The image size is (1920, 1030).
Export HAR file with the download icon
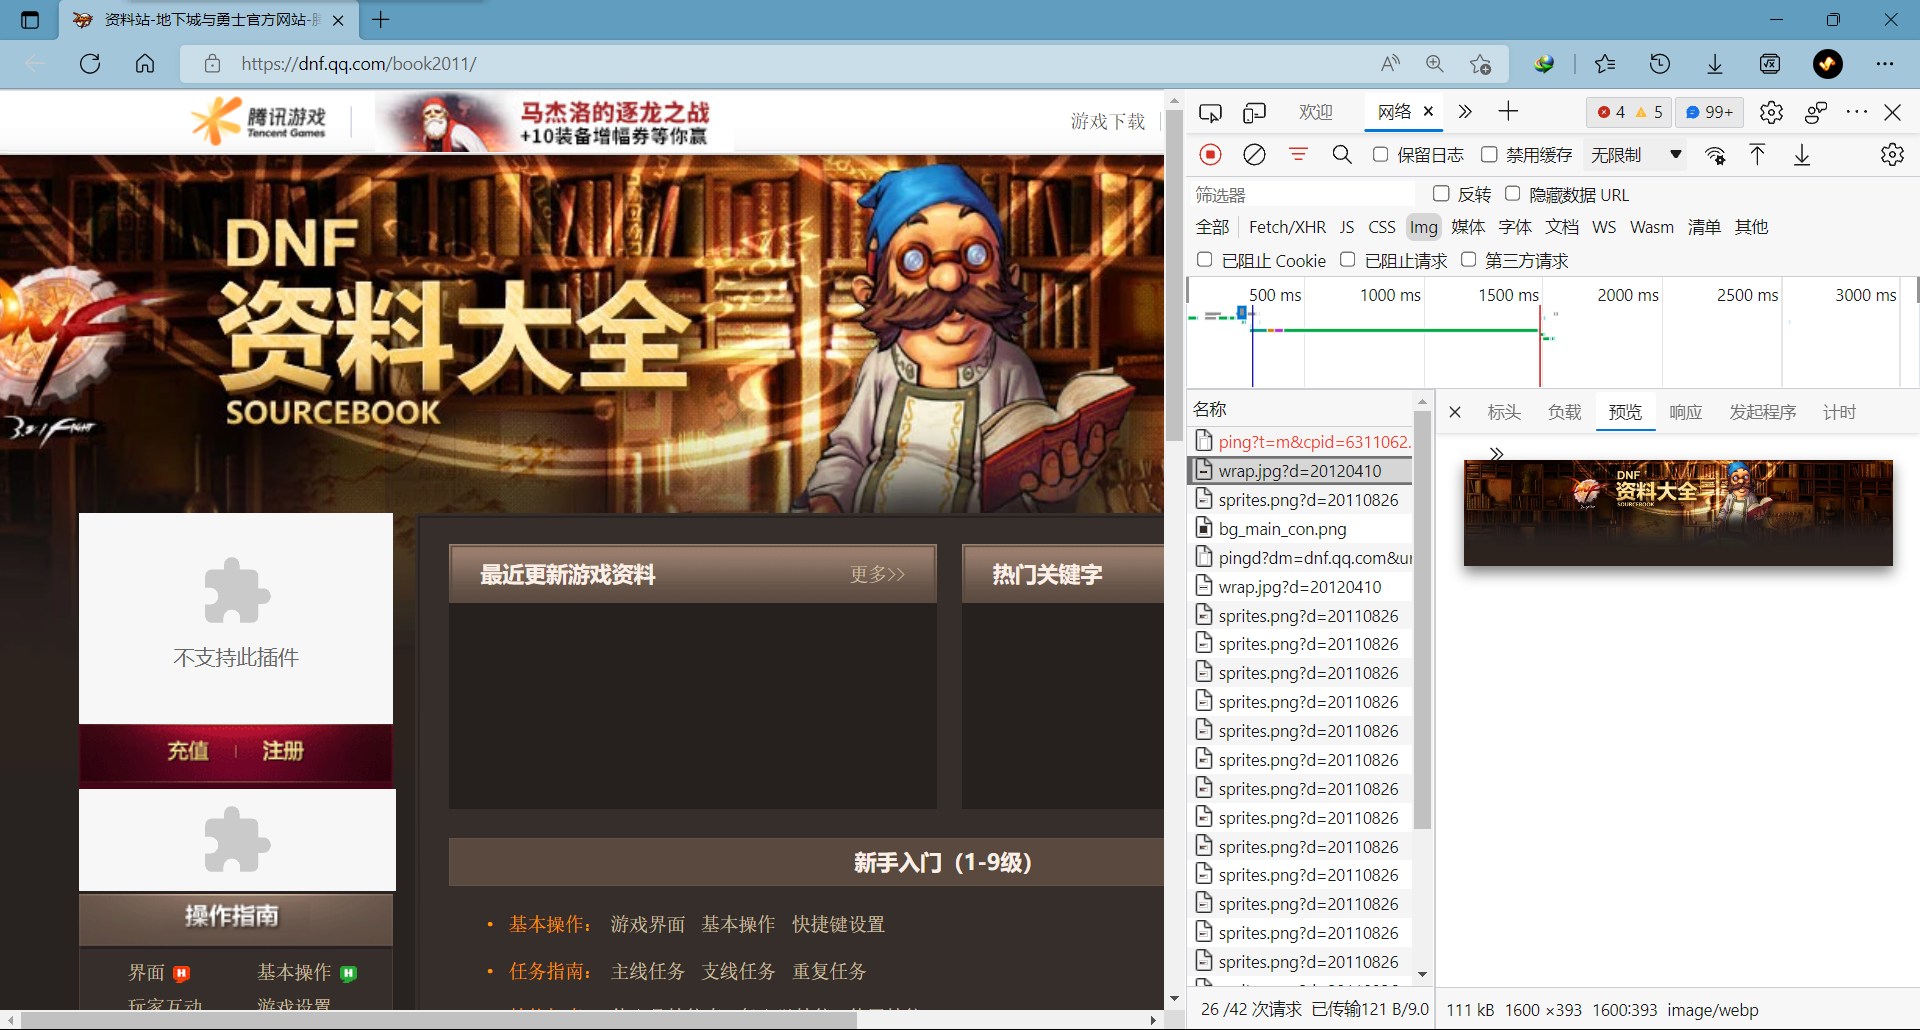(x=1802, y=156)
